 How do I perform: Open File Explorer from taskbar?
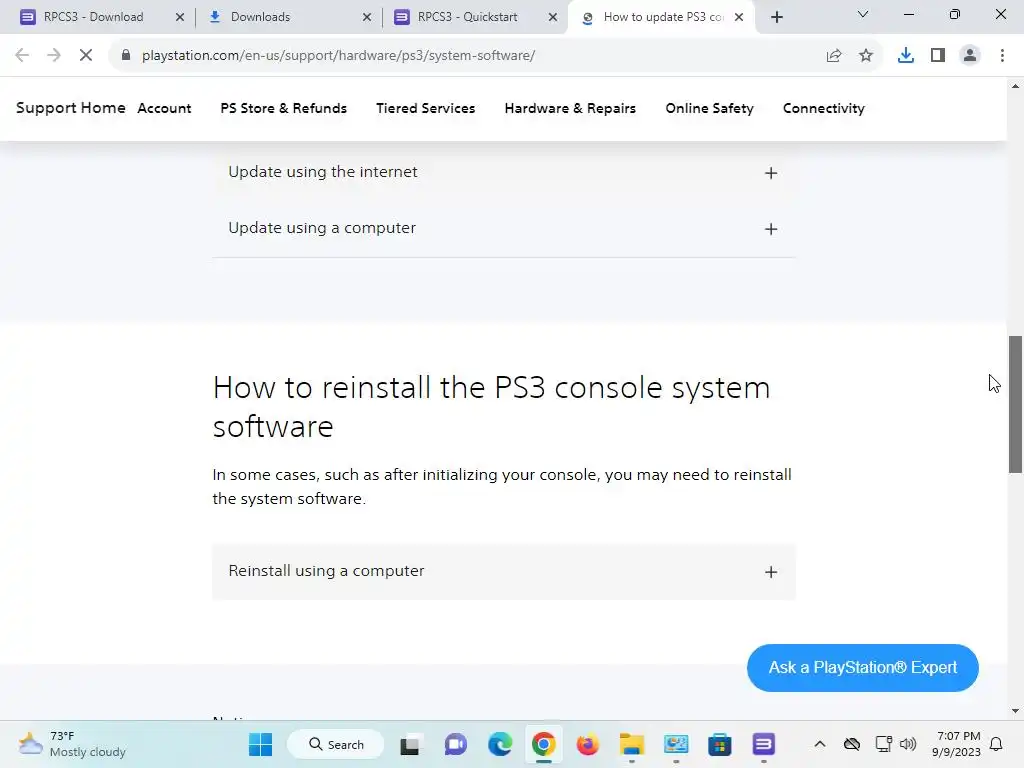632,744
